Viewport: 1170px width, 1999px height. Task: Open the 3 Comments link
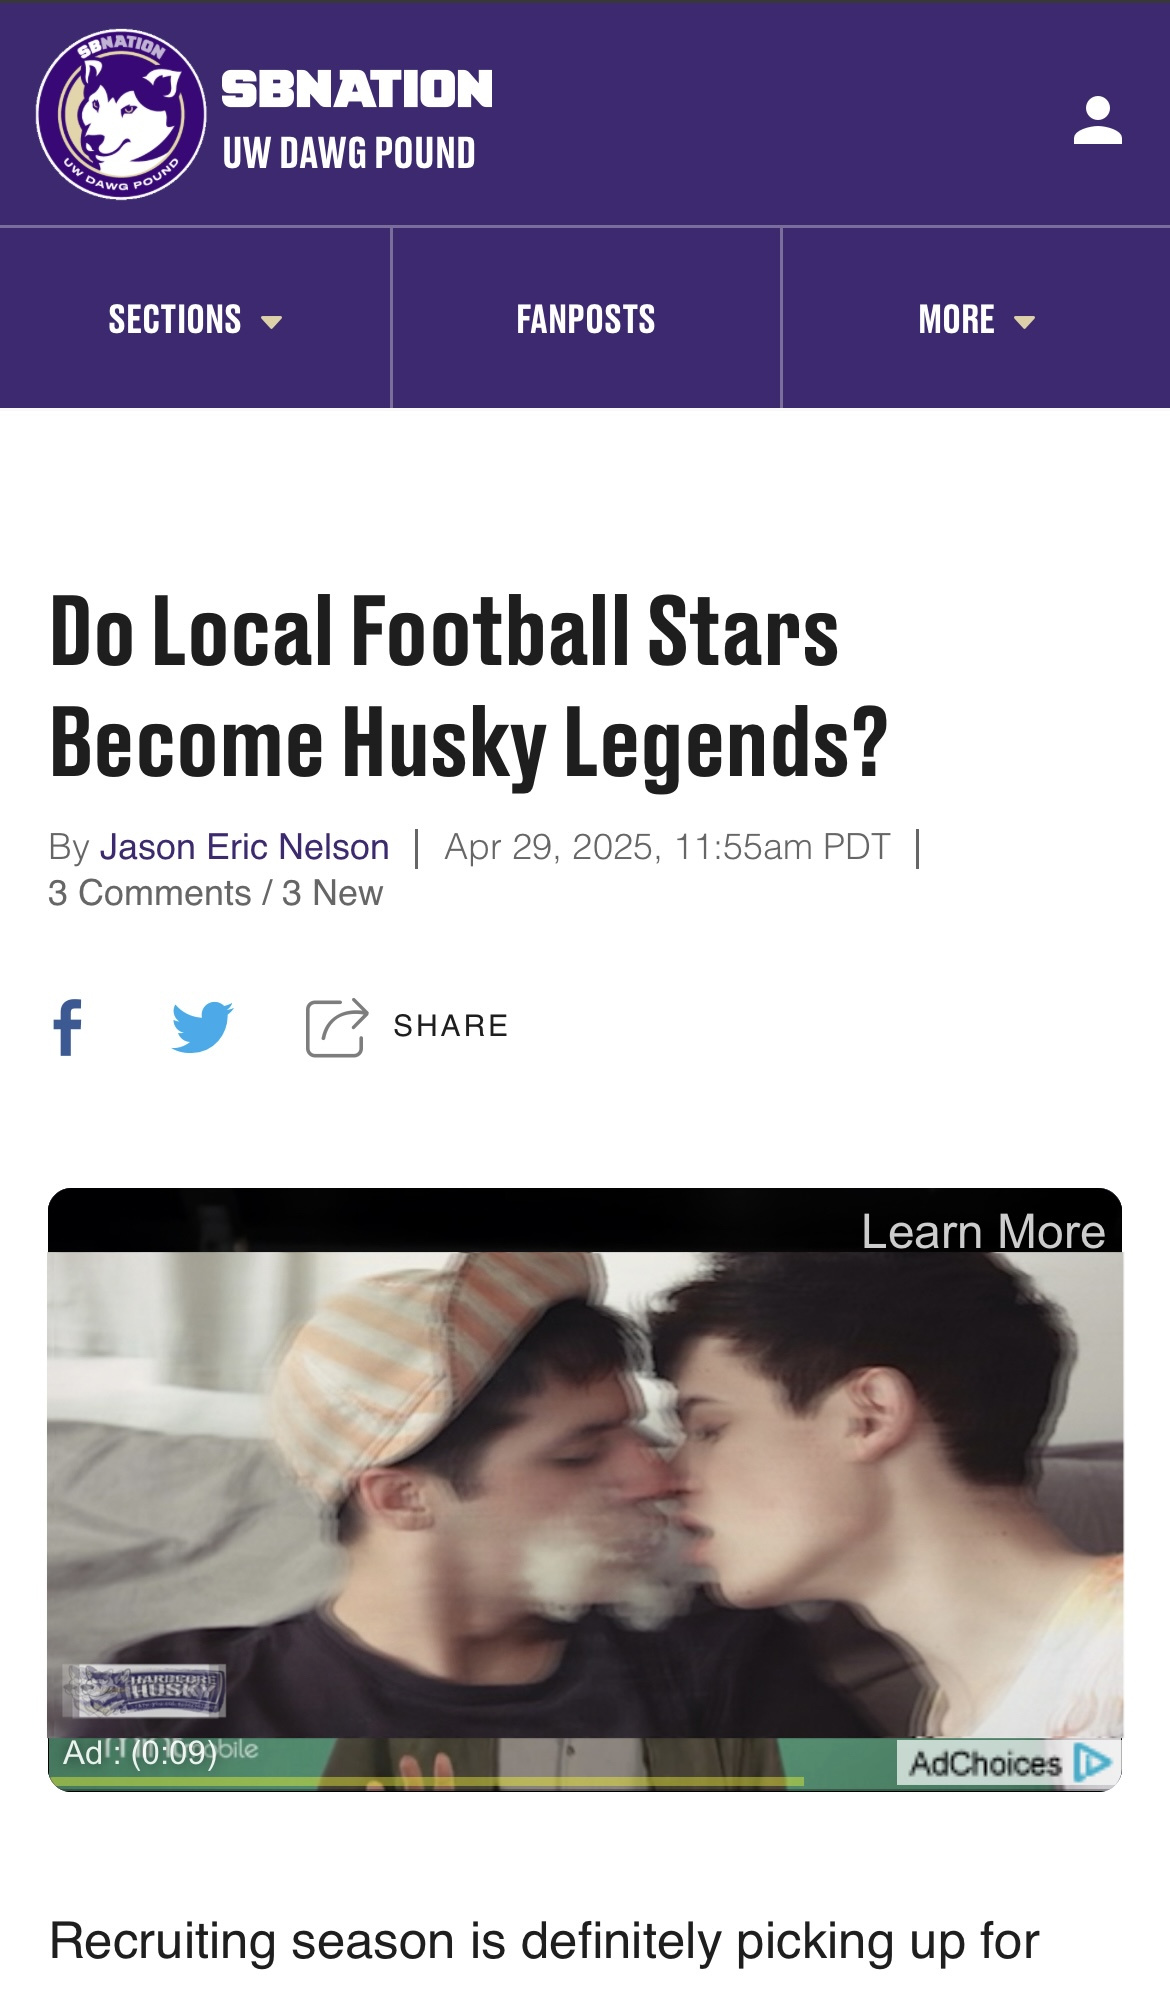coord(149,893)
